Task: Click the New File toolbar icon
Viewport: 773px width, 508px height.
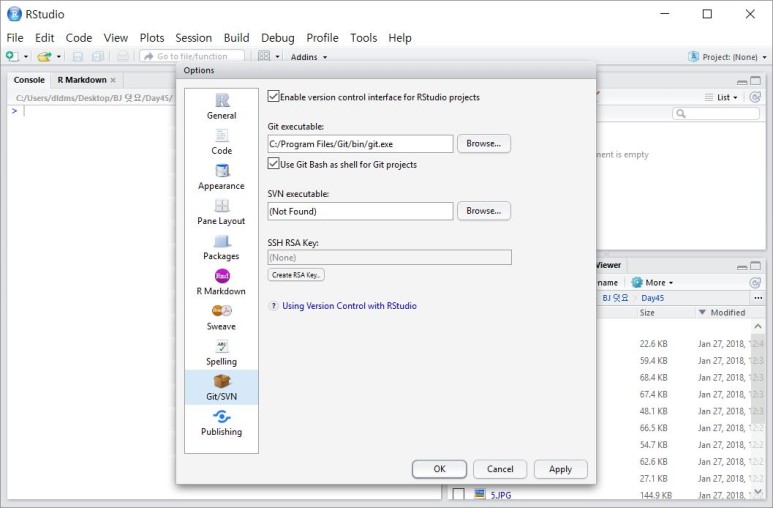Action: [12, 56]
